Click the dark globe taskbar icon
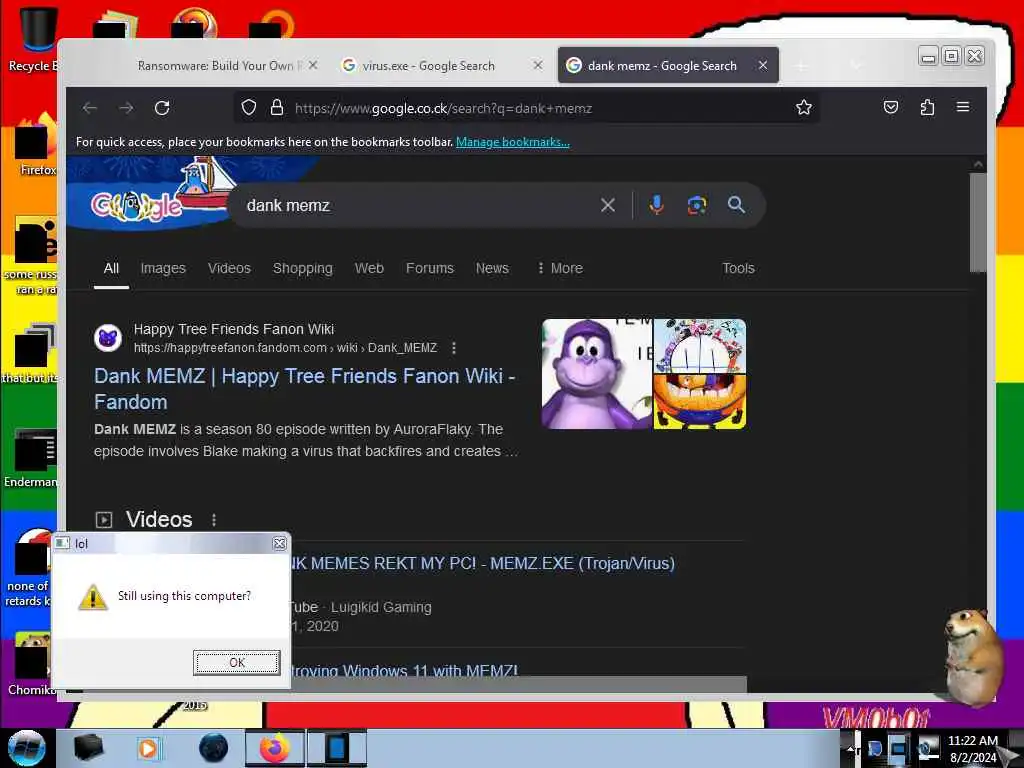Image resolution: width=1024 pixels, height=768 pixels. pos(214,748)
